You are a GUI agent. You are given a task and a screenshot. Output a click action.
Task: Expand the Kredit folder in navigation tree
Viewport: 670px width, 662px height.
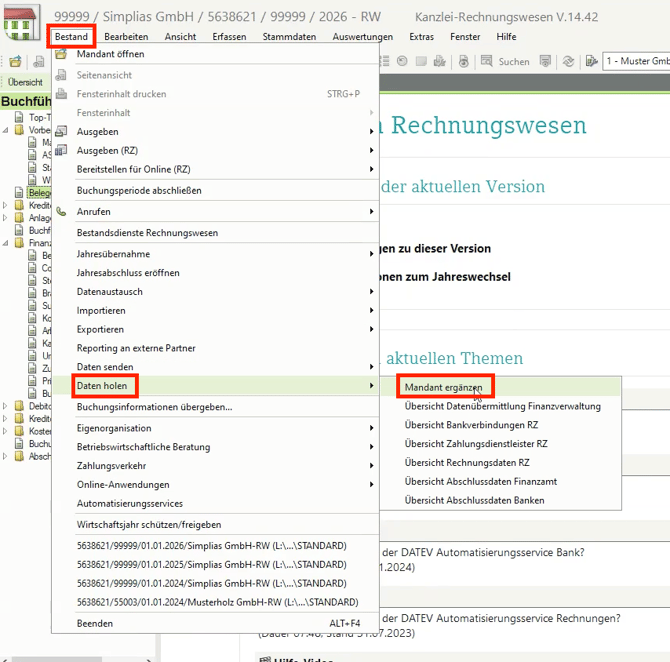[6, 205]
